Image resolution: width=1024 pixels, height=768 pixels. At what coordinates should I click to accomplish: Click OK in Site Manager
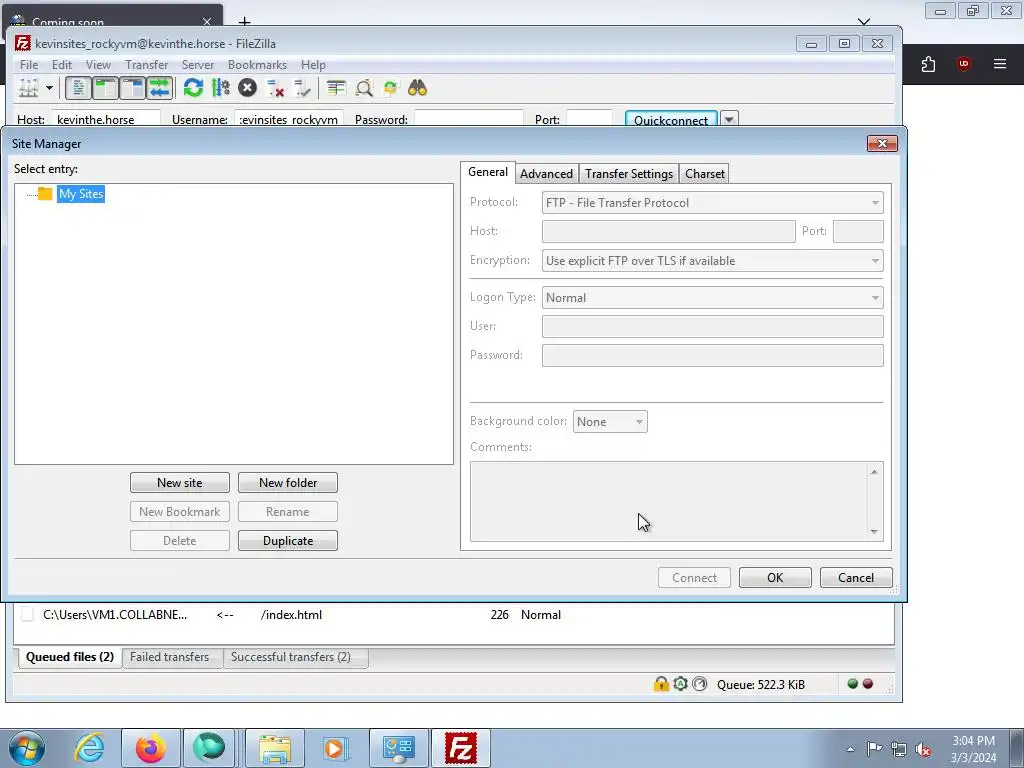pos(775,577)
